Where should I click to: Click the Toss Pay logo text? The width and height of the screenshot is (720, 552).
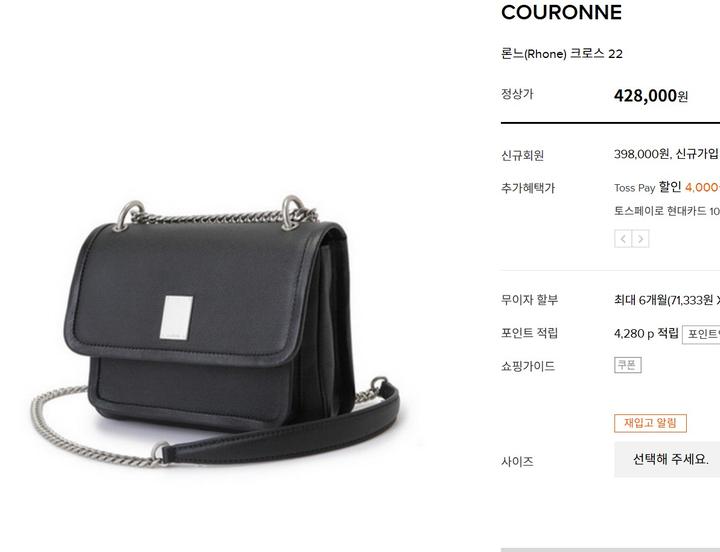tap(635, 188)
